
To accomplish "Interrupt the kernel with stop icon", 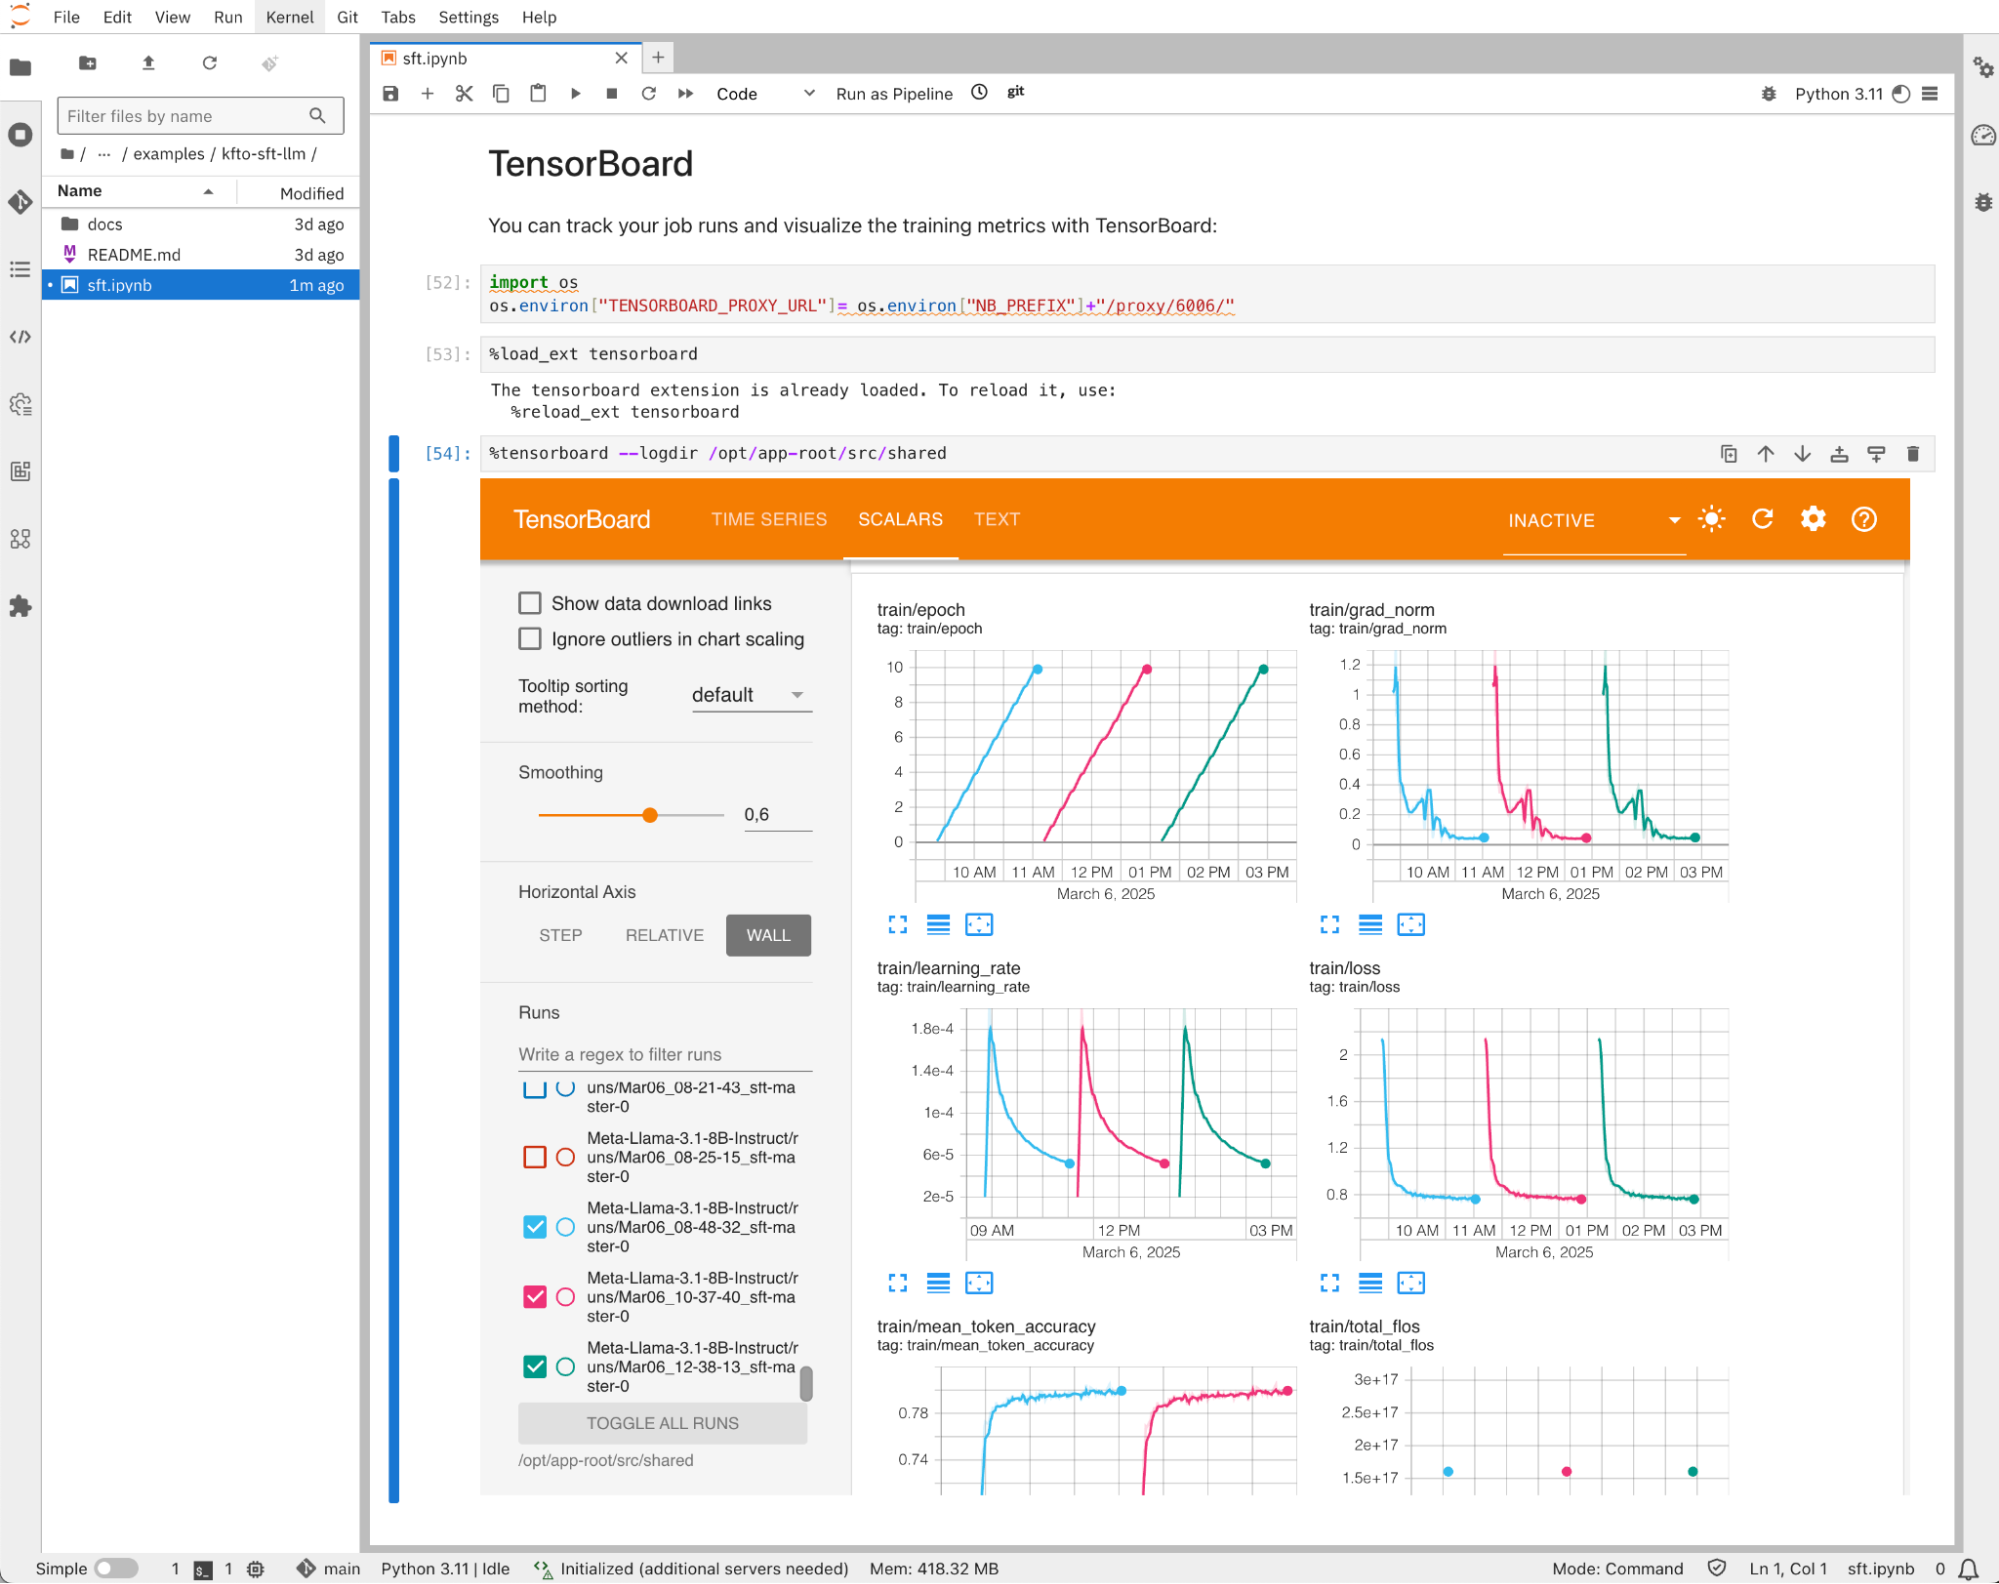I will [x=612, y=93].
